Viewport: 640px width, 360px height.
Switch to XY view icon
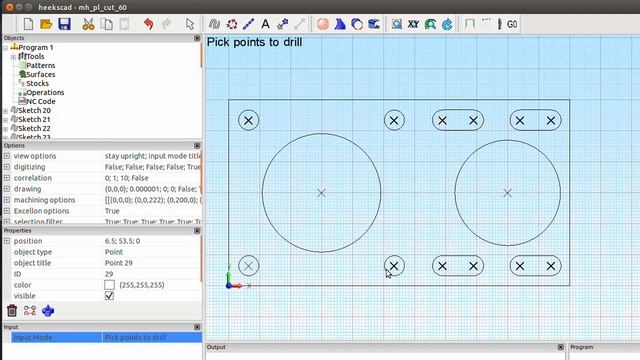click(413, 24)
